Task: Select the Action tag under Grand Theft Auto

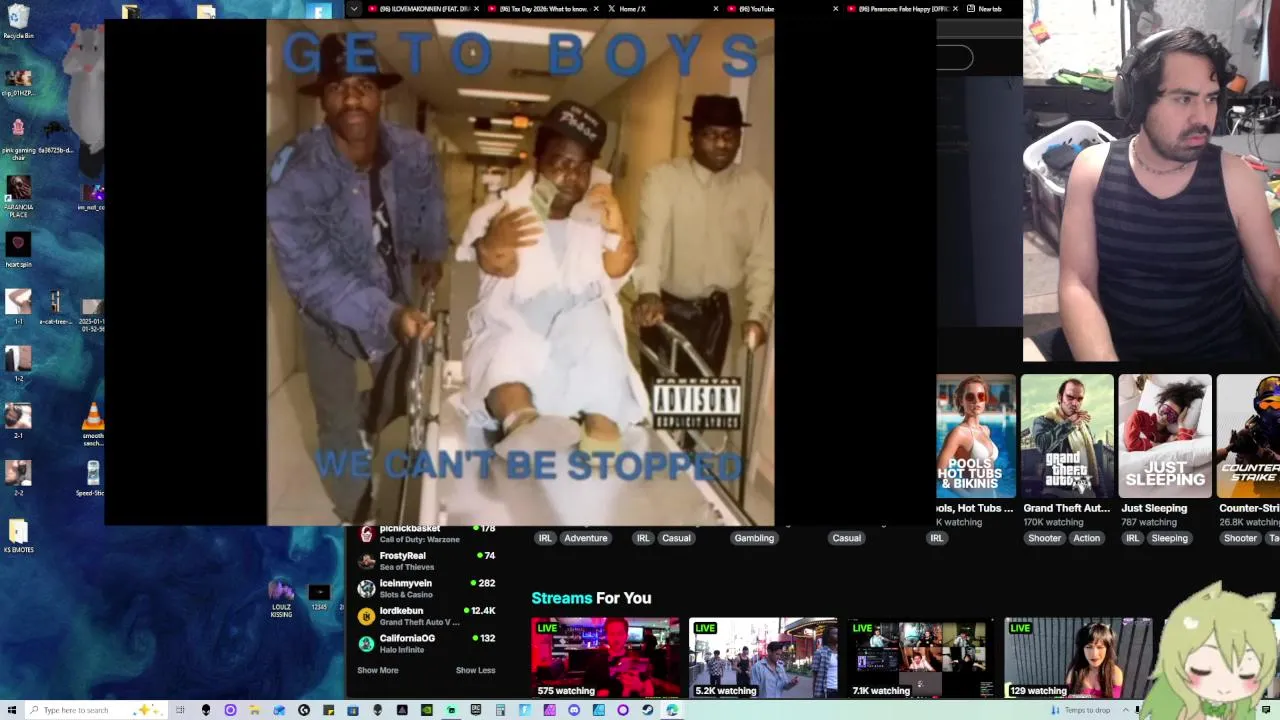Action: (1086, 538)
